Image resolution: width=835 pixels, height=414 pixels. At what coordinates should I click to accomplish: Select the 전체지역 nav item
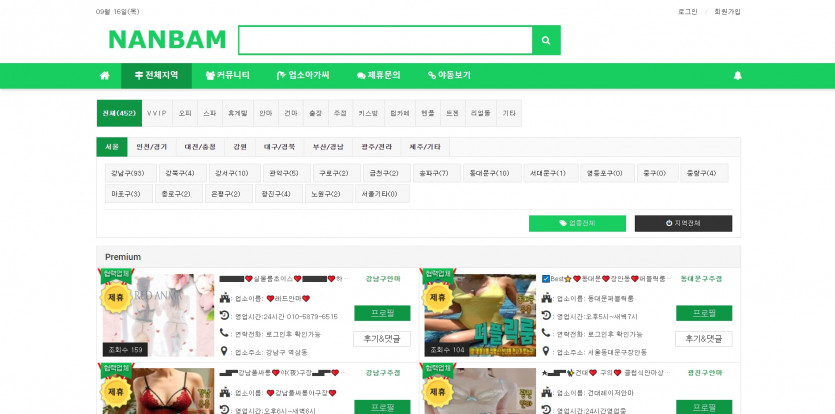[155, 75]
